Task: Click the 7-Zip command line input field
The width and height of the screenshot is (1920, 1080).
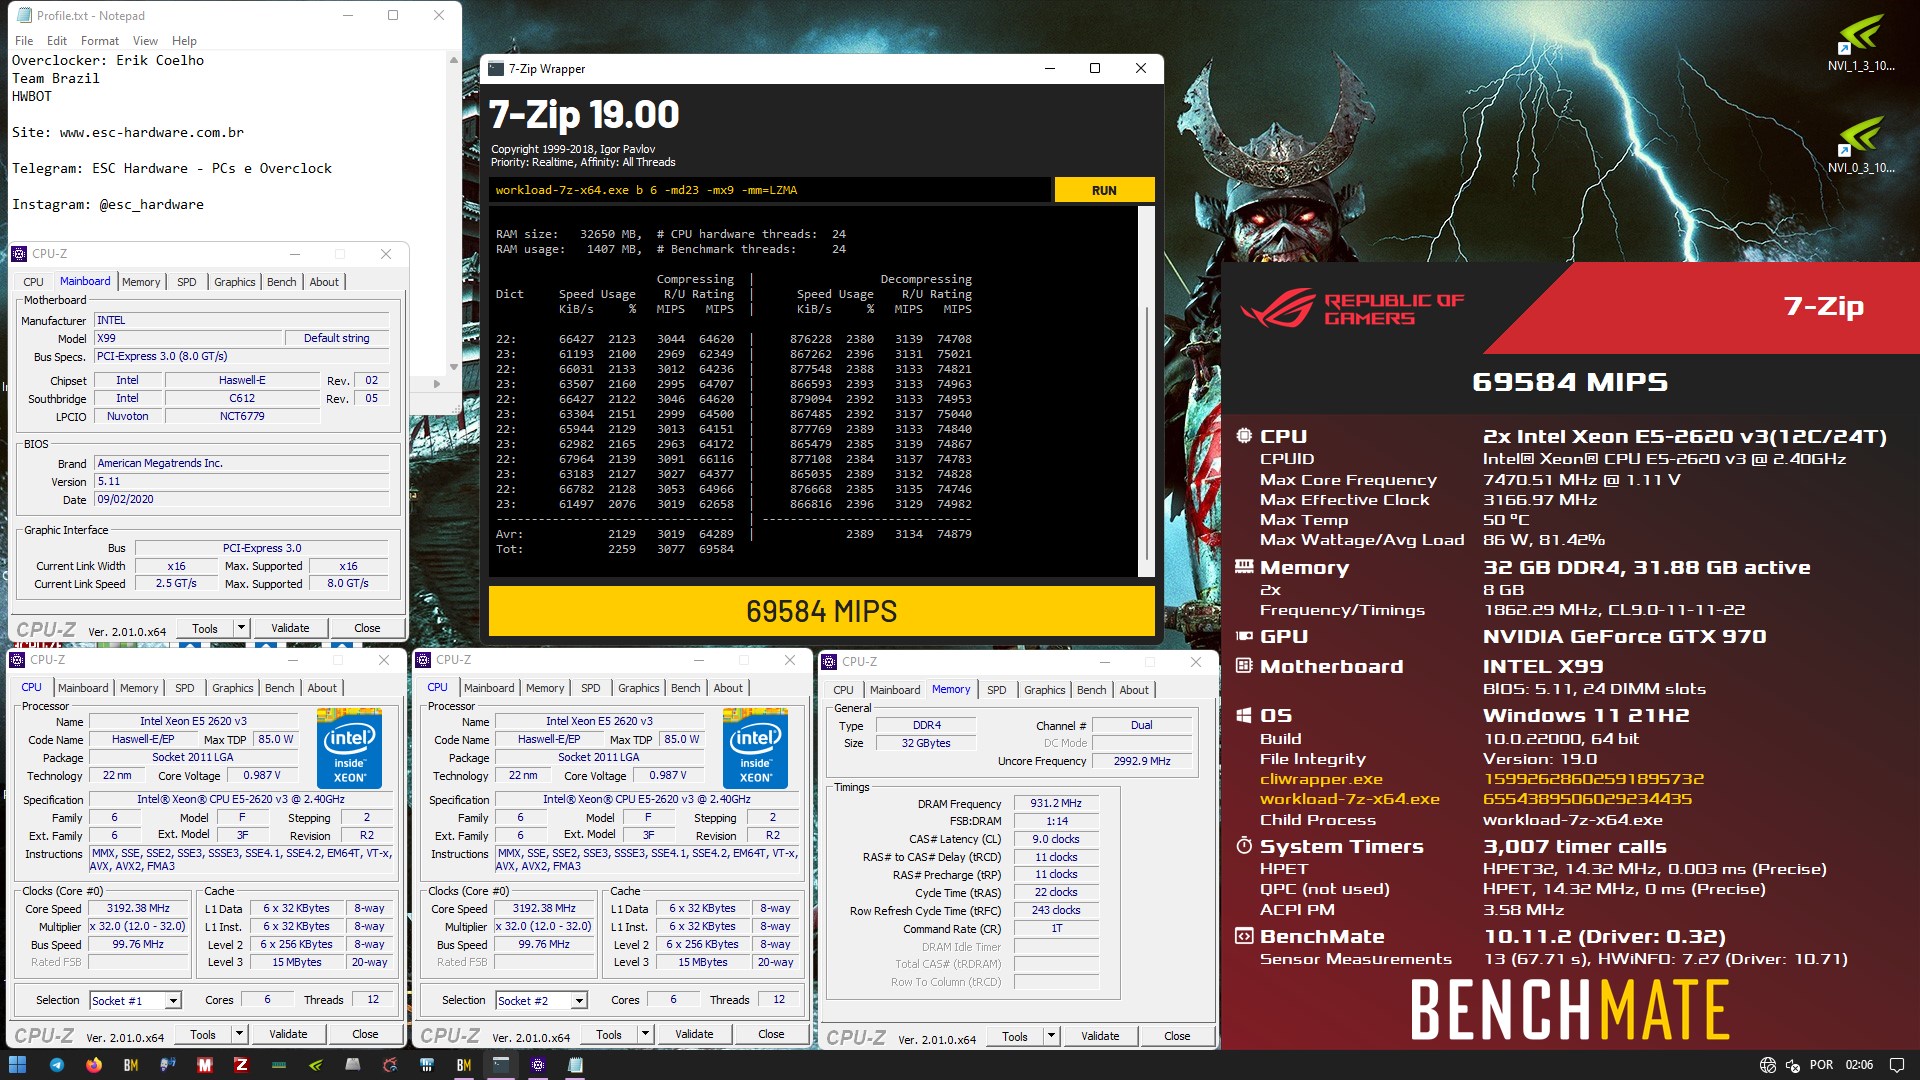Action: [770, 190]
